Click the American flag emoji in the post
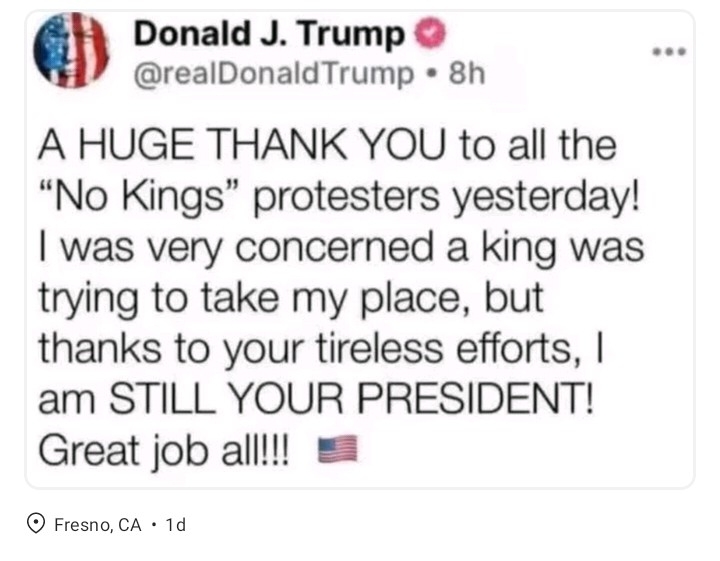This screenshot has height=561, width=720. [337, 450]
